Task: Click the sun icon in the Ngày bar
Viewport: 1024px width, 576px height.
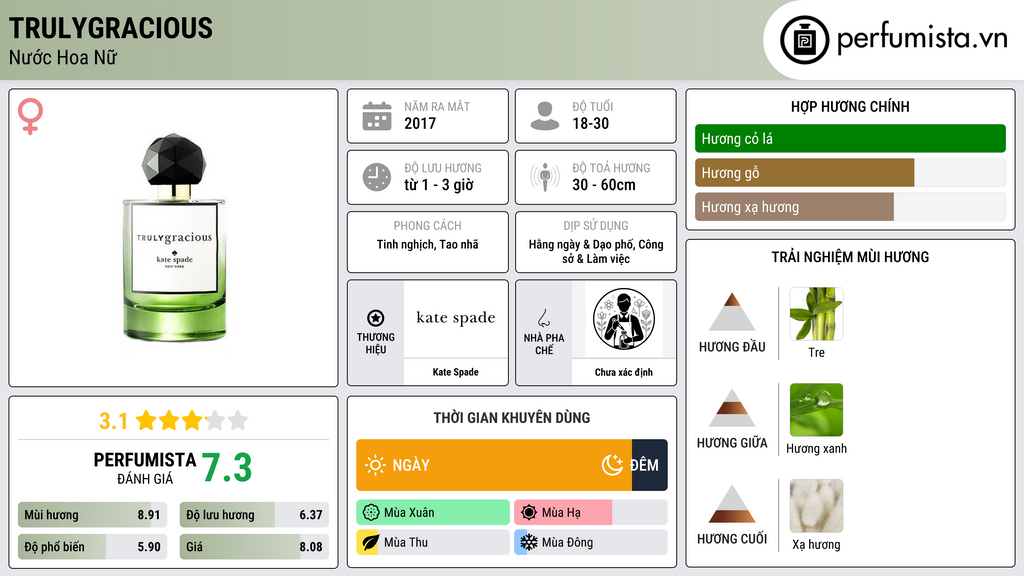Action: pyautogui.click(x=375, y=465)
